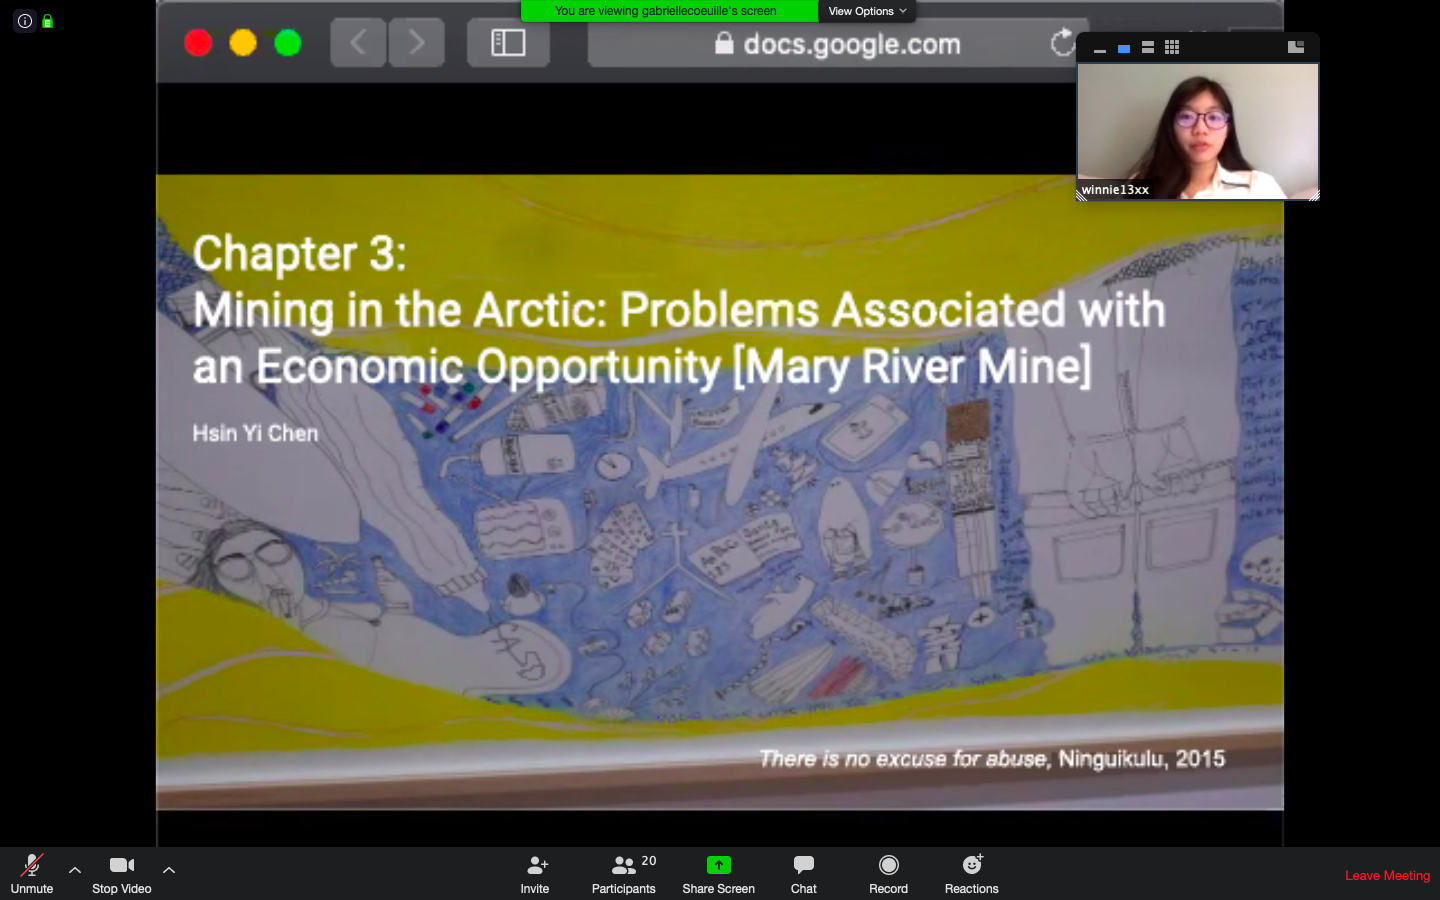Start Share Screen
This screenshot has width=1440, height=900.
(x=719, y=874)
